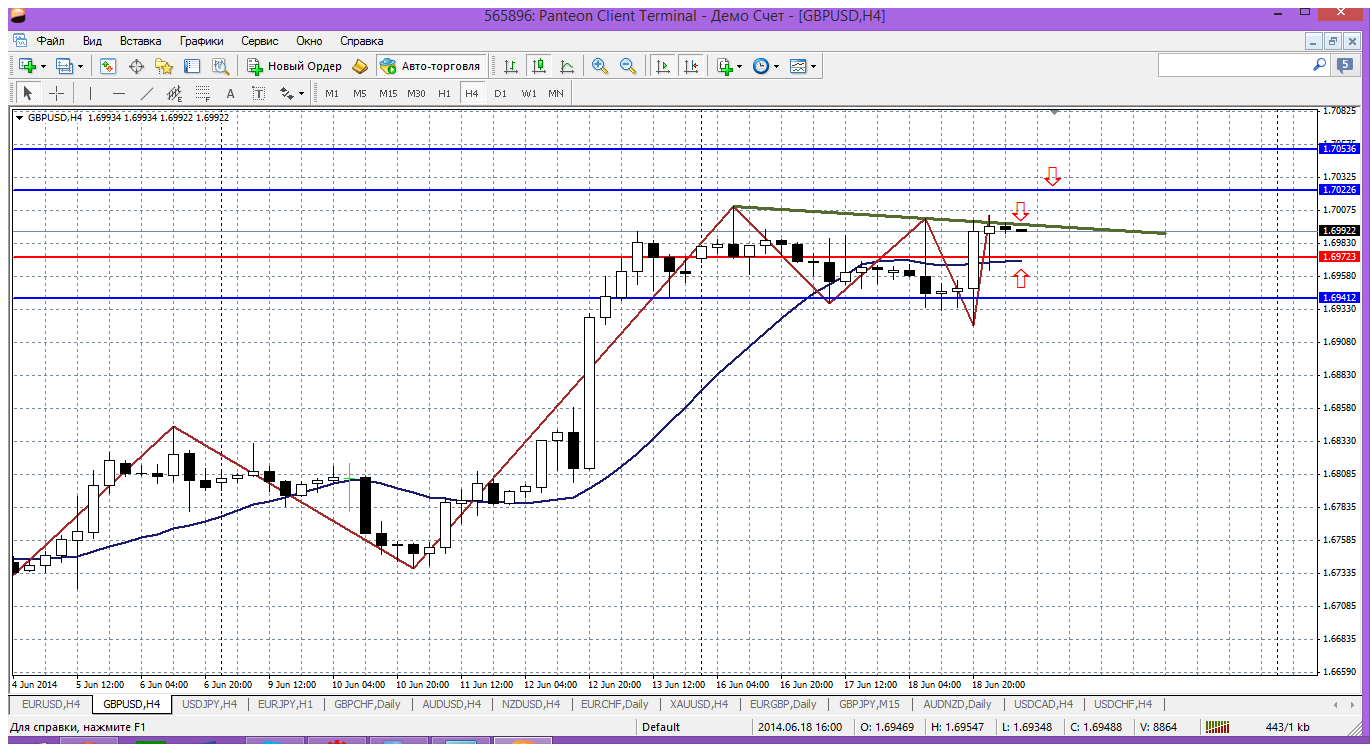Draw a trendline
This screenshot has height=744, width=1370.
coord(147,93)
